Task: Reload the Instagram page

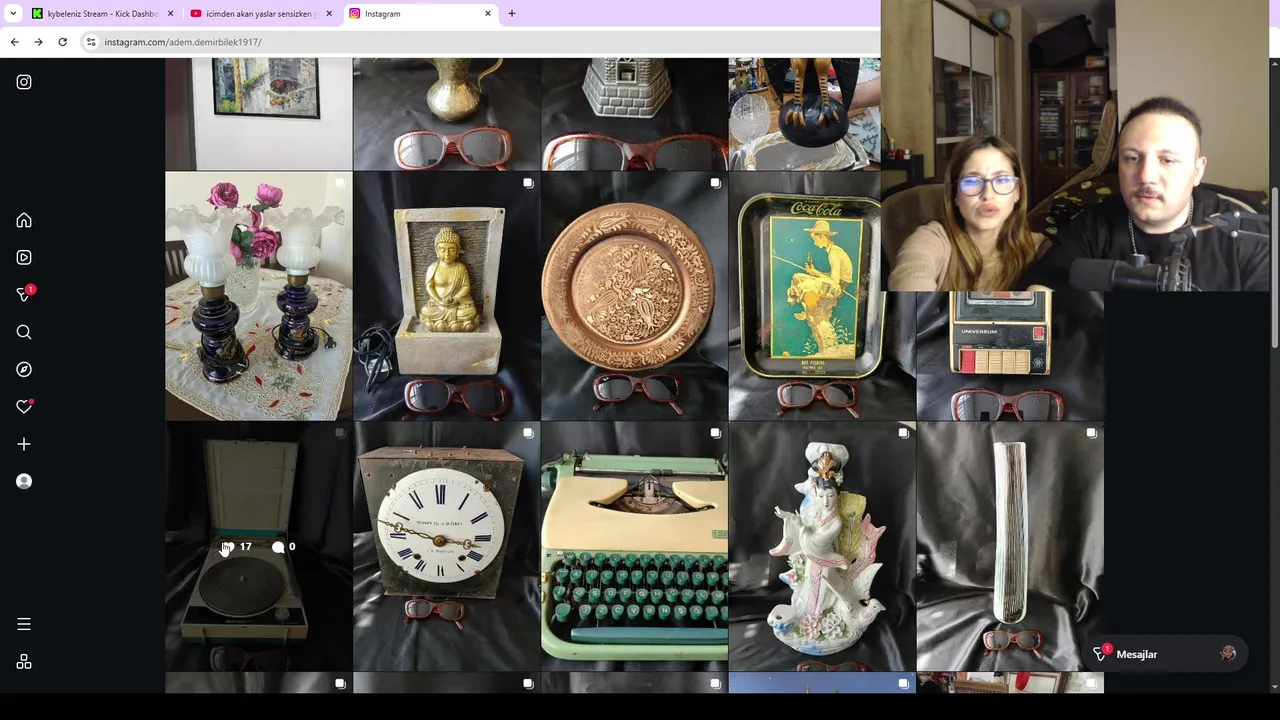Action: (x=62, y=42)
